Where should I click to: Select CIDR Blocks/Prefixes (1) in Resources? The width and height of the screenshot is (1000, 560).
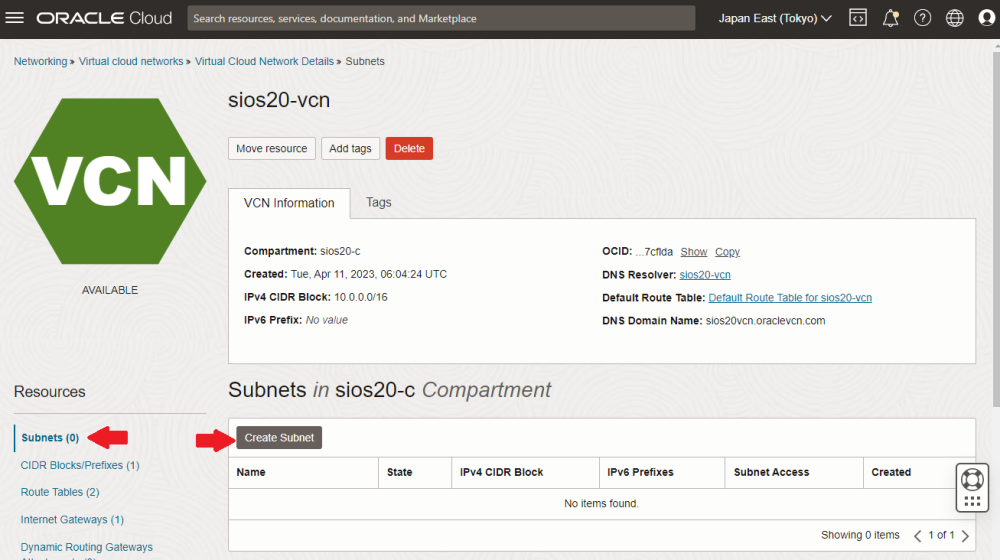point(80,465)
